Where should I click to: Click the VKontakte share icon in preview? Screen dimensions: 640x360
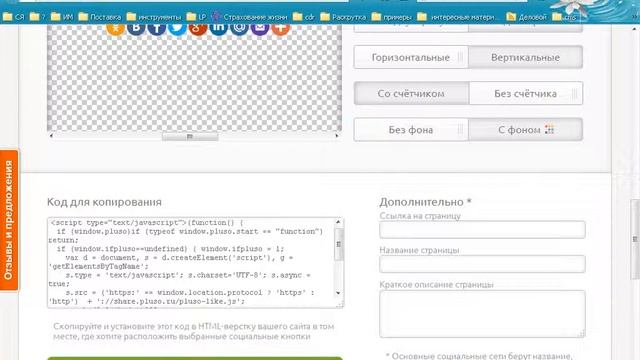click(136, 28)
